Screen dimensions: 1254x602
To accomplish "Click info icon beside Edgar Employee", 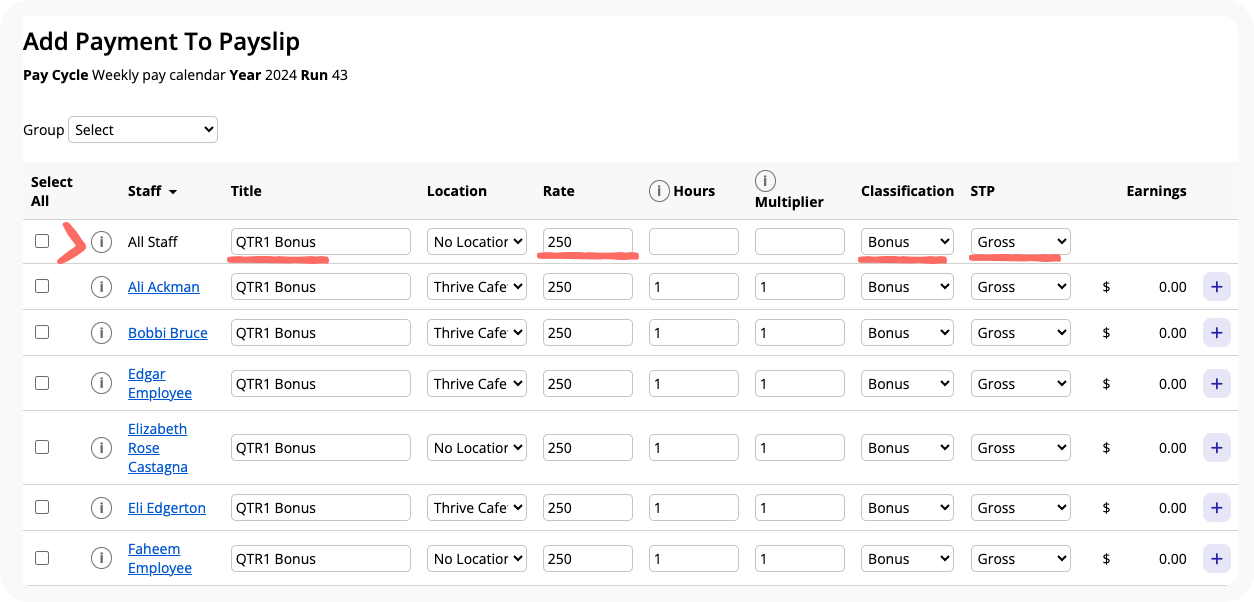I will coord(101,384).
